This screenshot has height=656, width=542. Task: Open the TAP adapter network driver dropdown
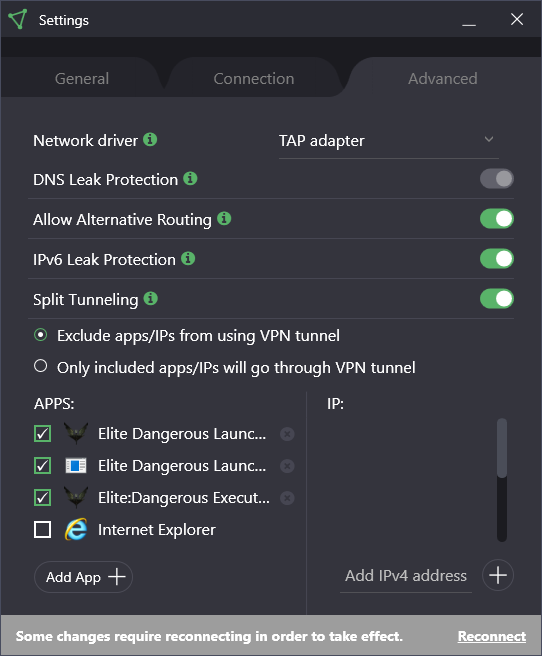(x=389, y=141)
